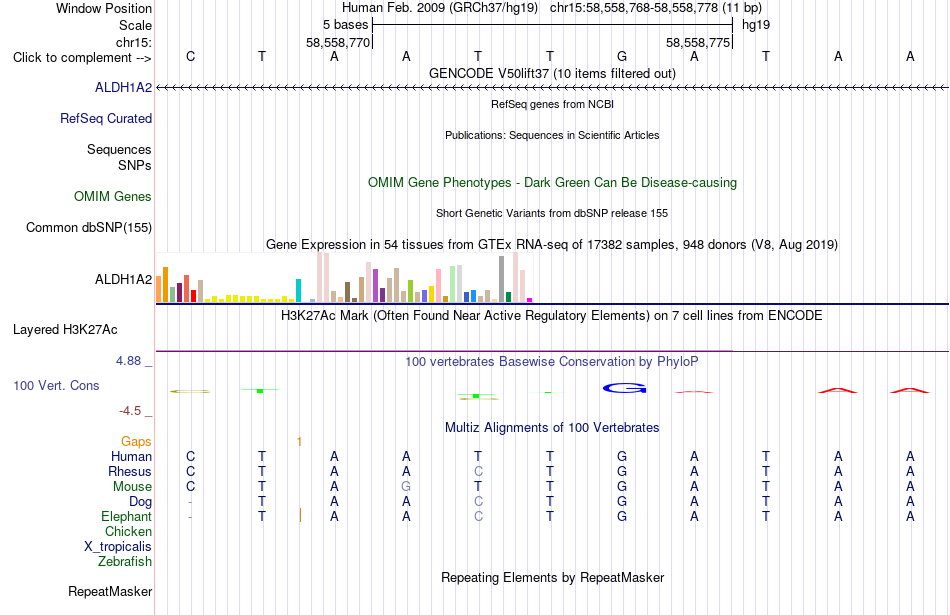
Task: Click 'chr15:58,558,768-58,558,778 (11 bp)' position text
Action: pyautogui.click(x=656, y=8)
